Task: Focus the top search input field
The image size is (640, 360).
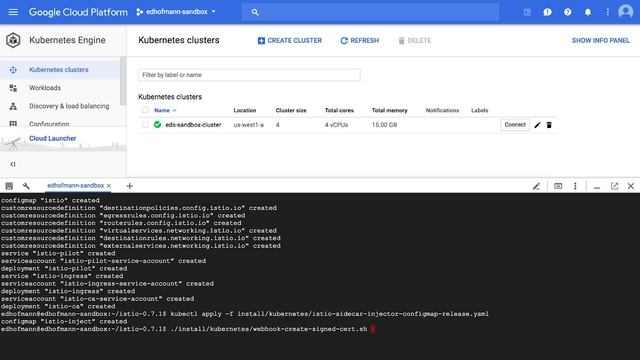Action: [x=370, y=12]
